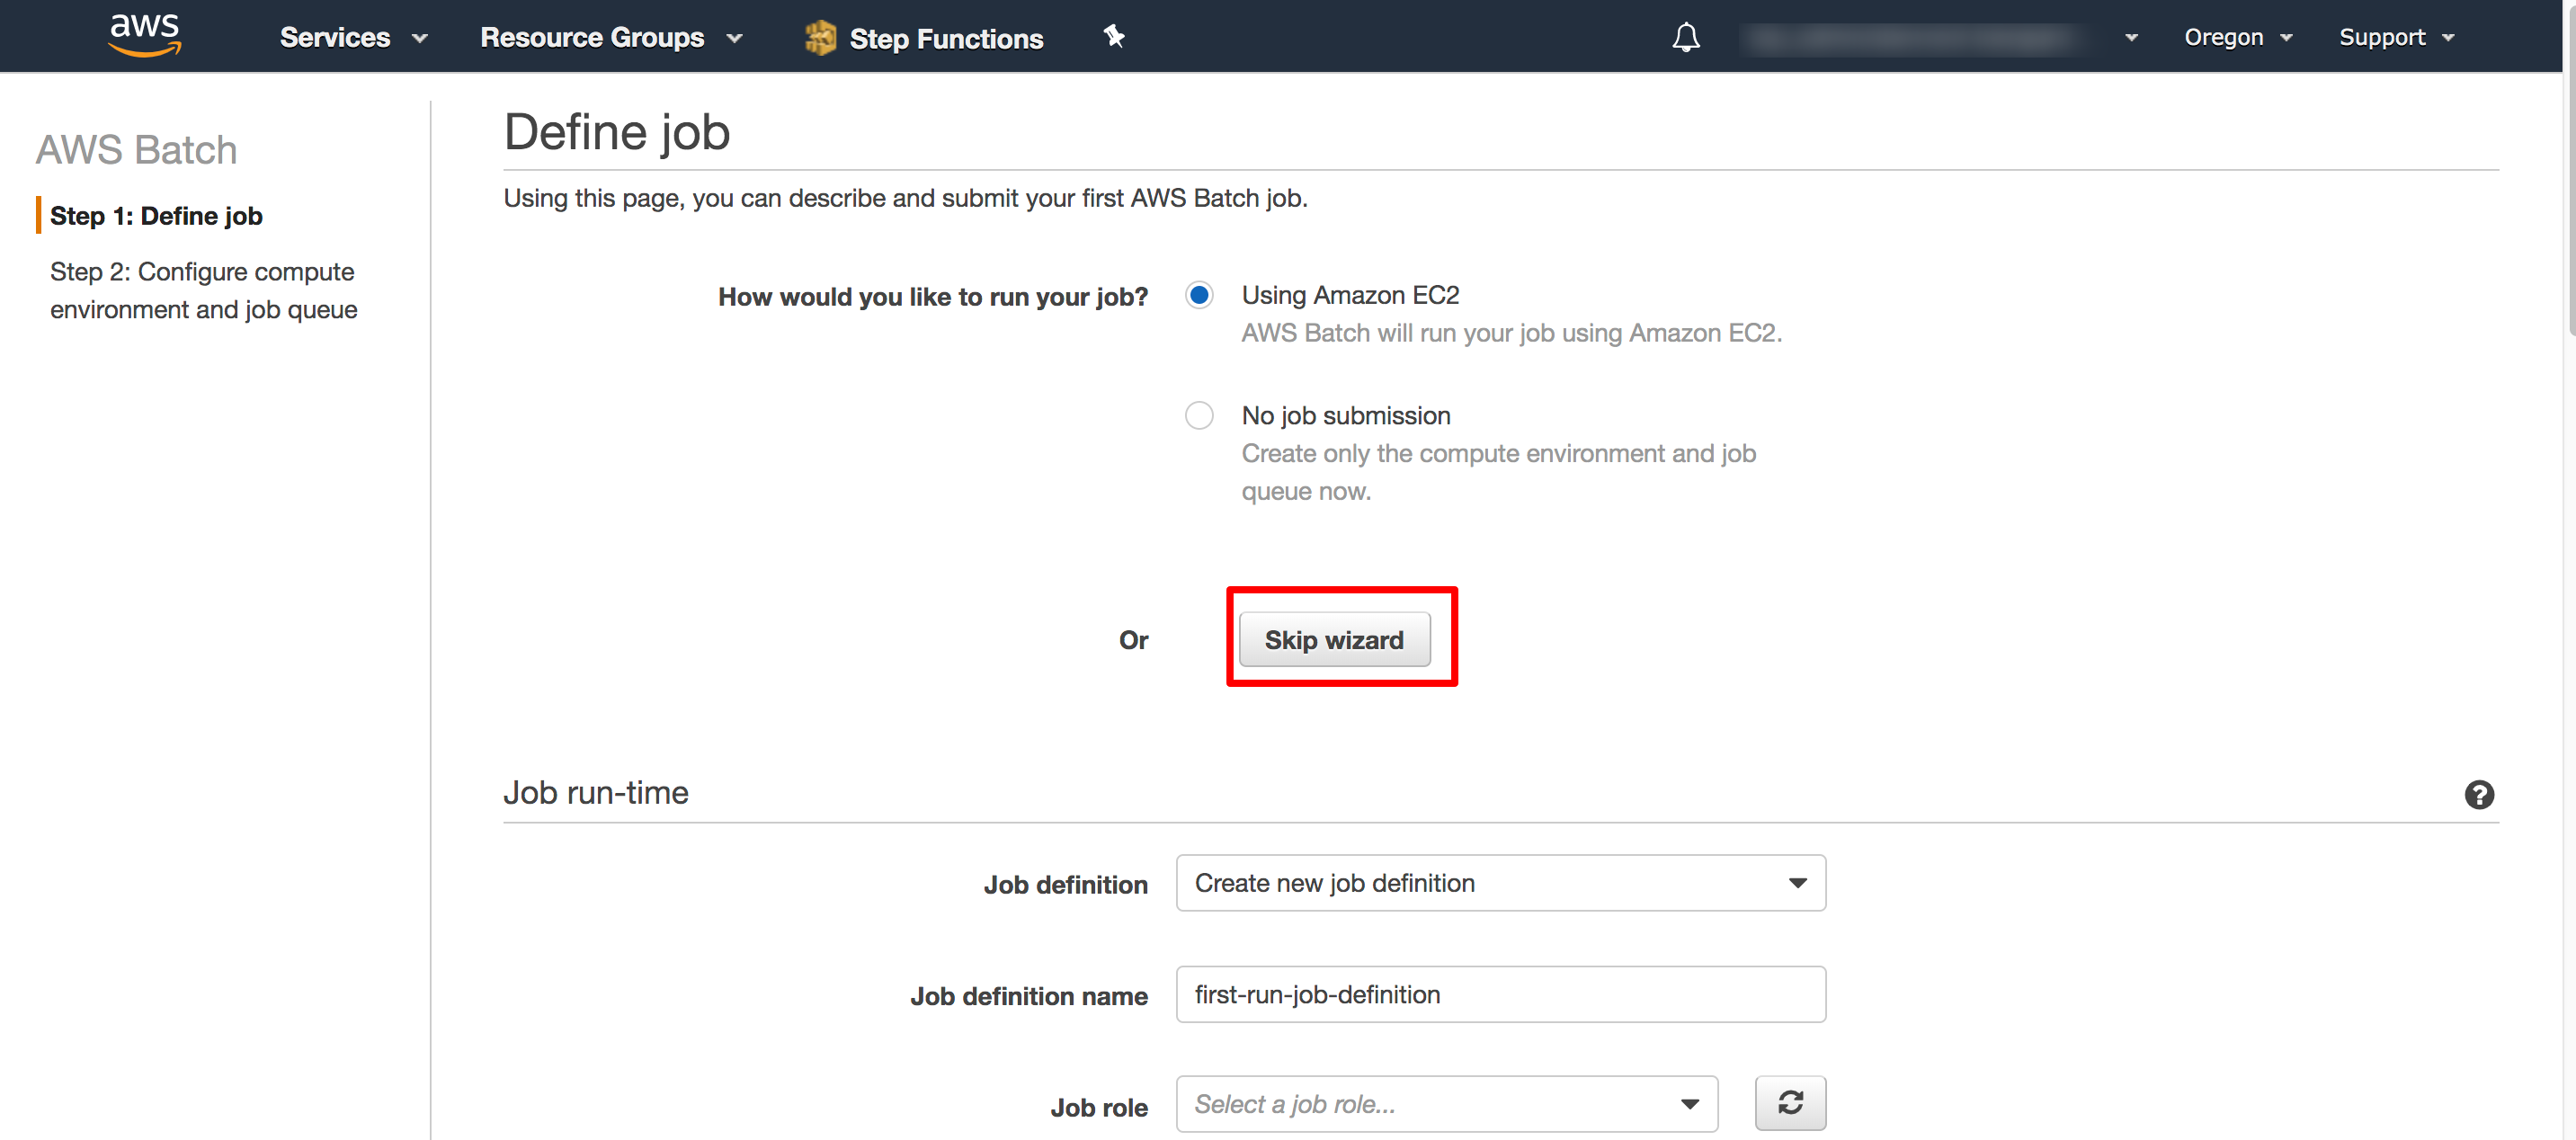Open the Job definition dropdown
This screenshot has width=2576, height=1140.
click(1501, 883)
